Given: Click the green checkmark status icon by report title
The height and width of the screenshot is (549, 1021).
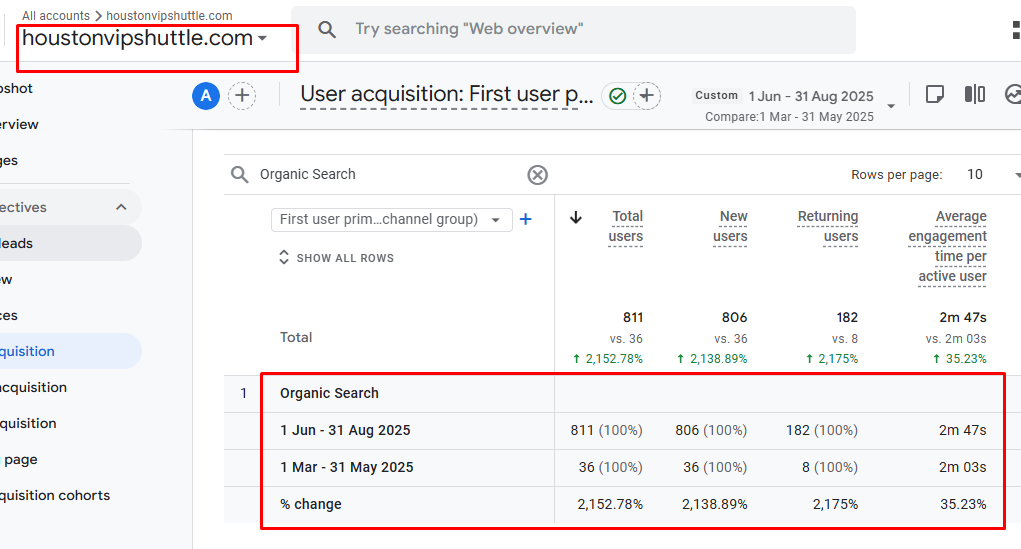Looking at the screenshot, I should click(617, 96).
